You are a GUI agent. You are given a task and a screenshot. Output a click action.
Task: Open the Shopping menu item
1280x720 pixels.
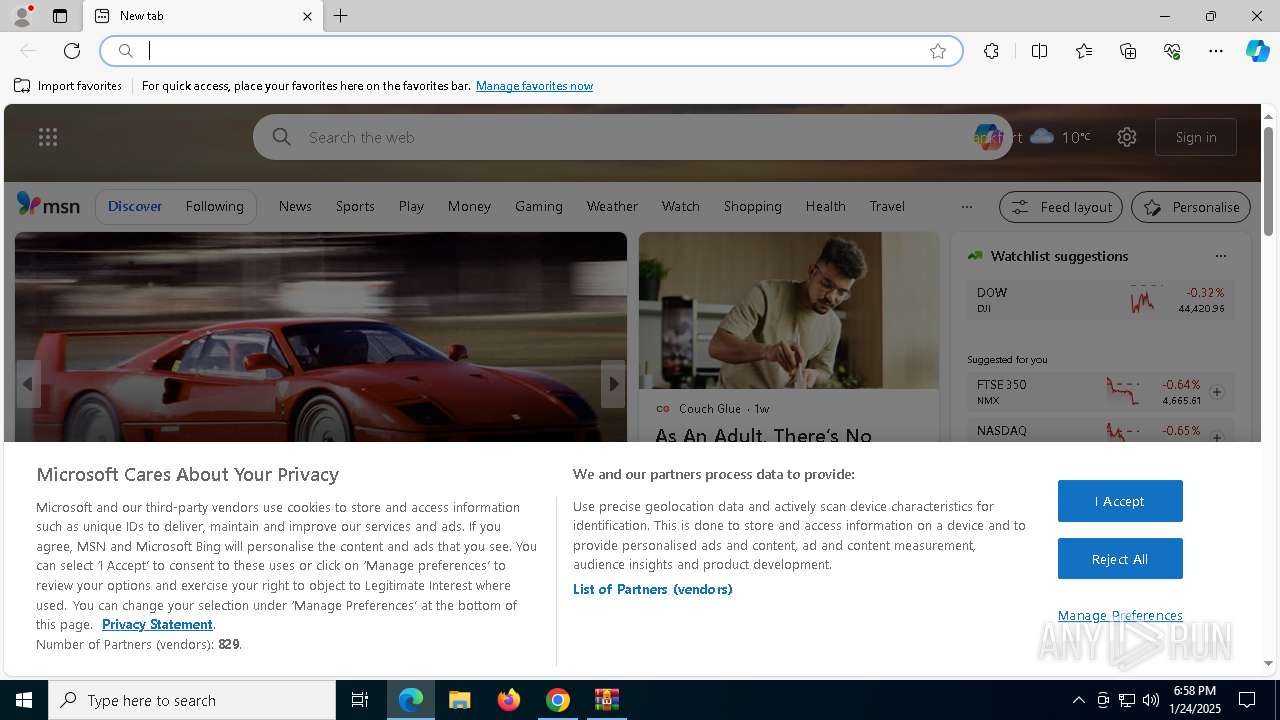coord(752,206)
